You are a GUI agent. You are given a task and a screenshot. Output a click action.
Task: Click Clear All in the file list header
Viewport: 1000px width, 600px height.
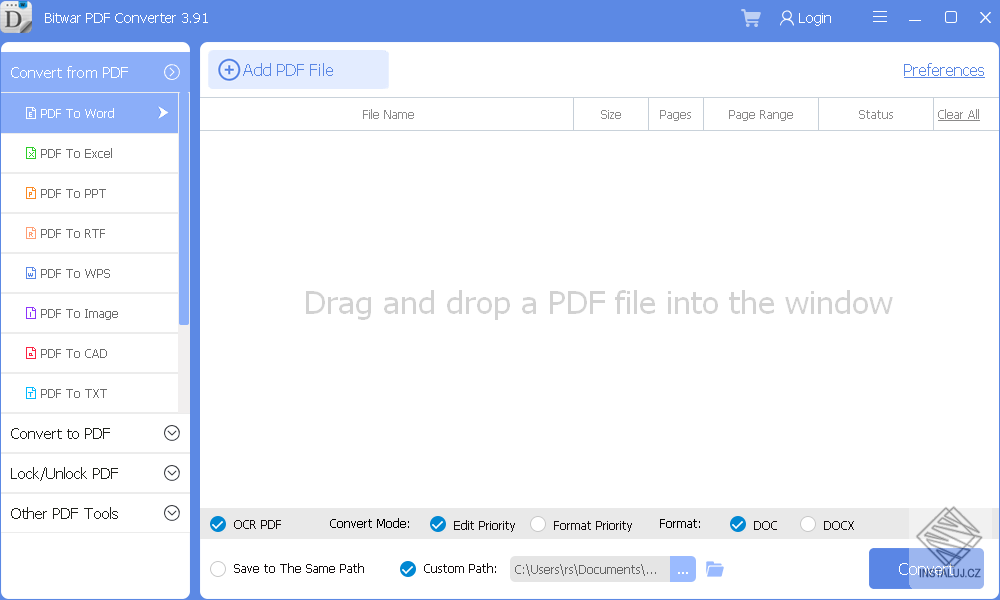tap(958, 115)
